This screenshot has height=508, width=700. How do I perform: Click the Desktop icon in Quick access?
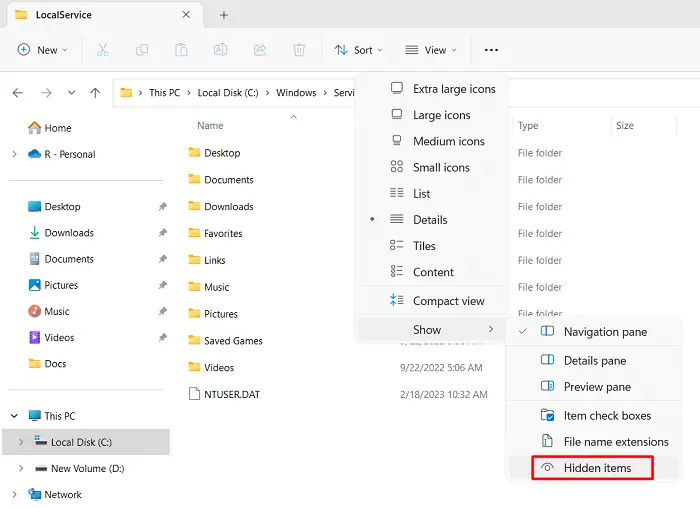point(34,207)
